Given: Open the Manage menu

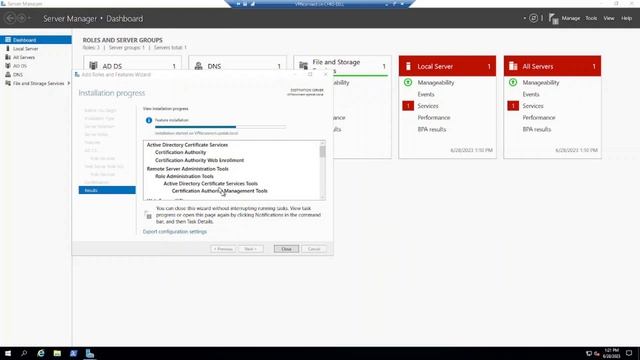Looking at the screenshot, I should [571, 18].
